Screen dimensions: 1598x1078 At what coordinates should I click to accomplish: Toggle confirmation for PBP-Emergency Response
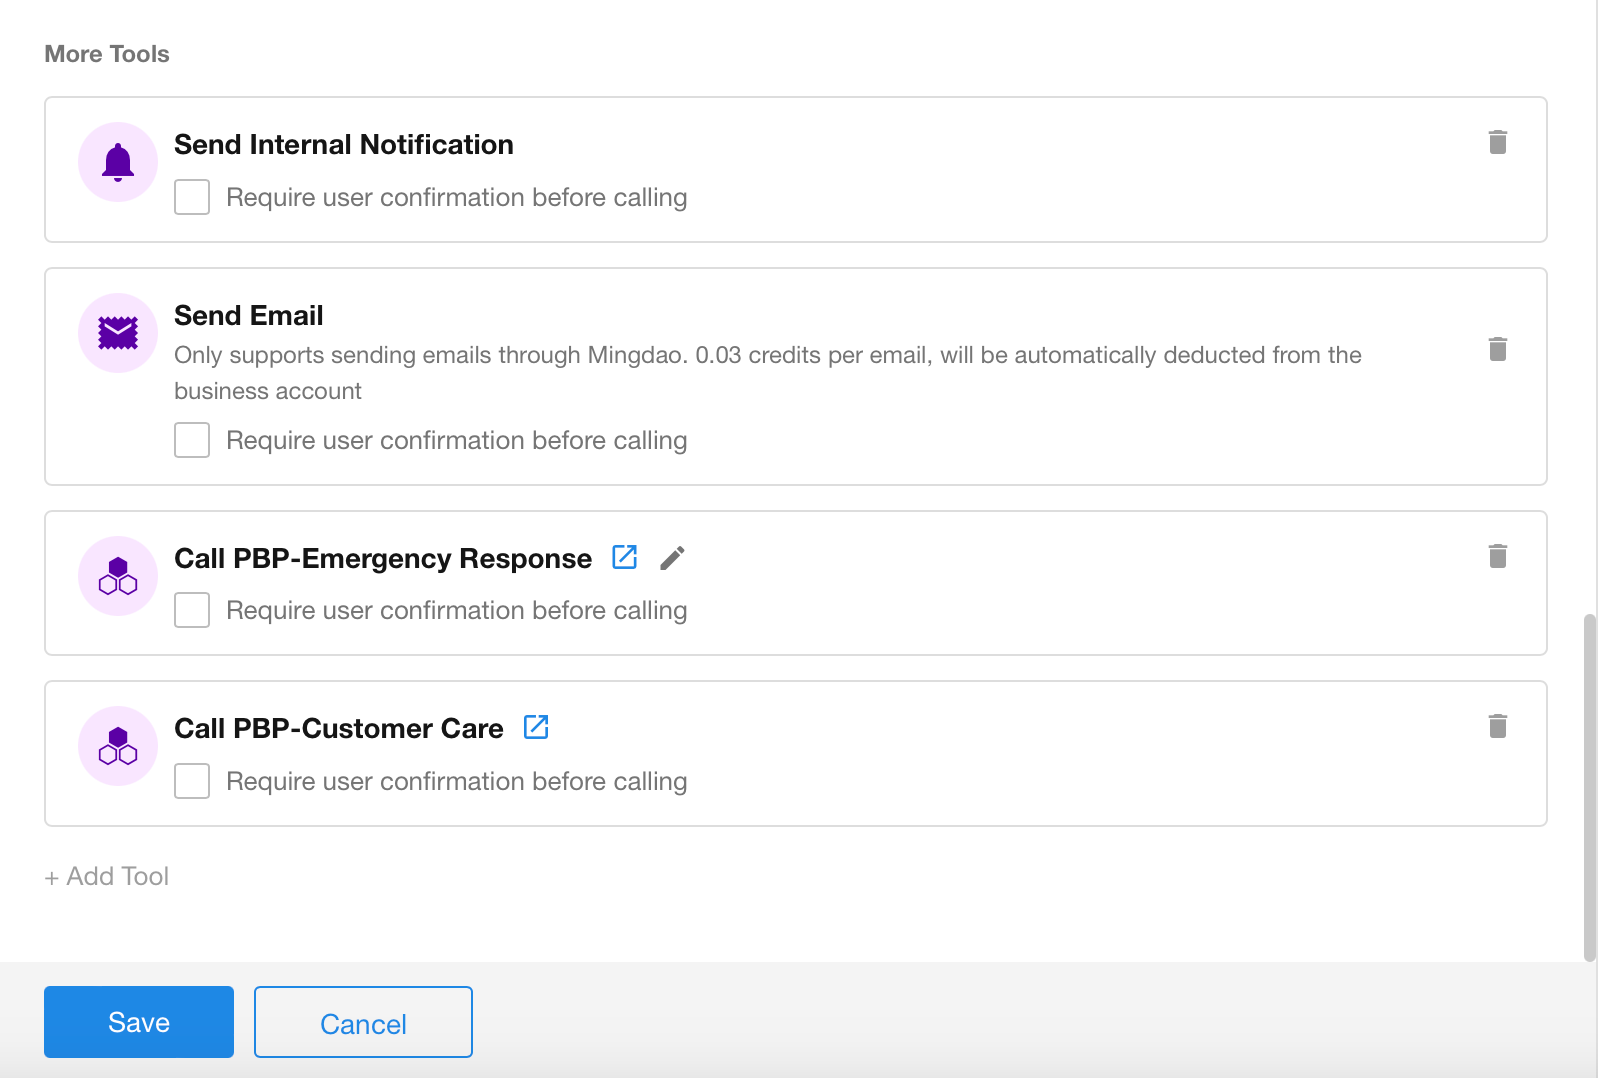192,610
